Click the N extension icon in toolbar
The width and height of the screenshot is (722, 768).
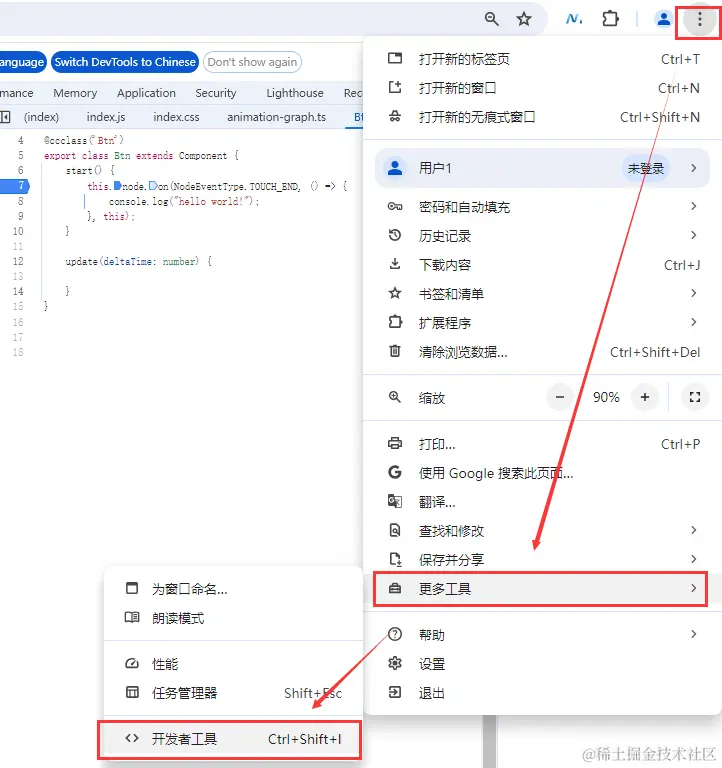coord(574,19)
